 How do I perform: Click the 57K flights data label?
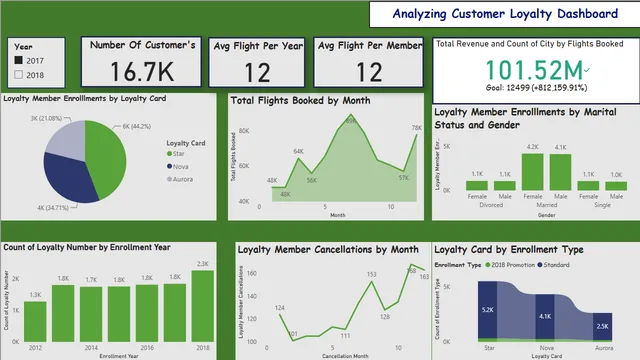(x=404, y=178)
